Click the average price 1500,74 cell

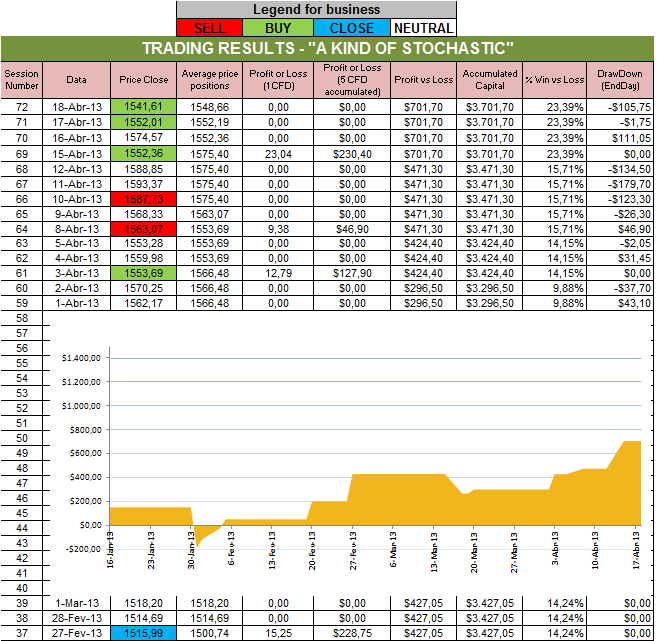click(x=210, y=633)
